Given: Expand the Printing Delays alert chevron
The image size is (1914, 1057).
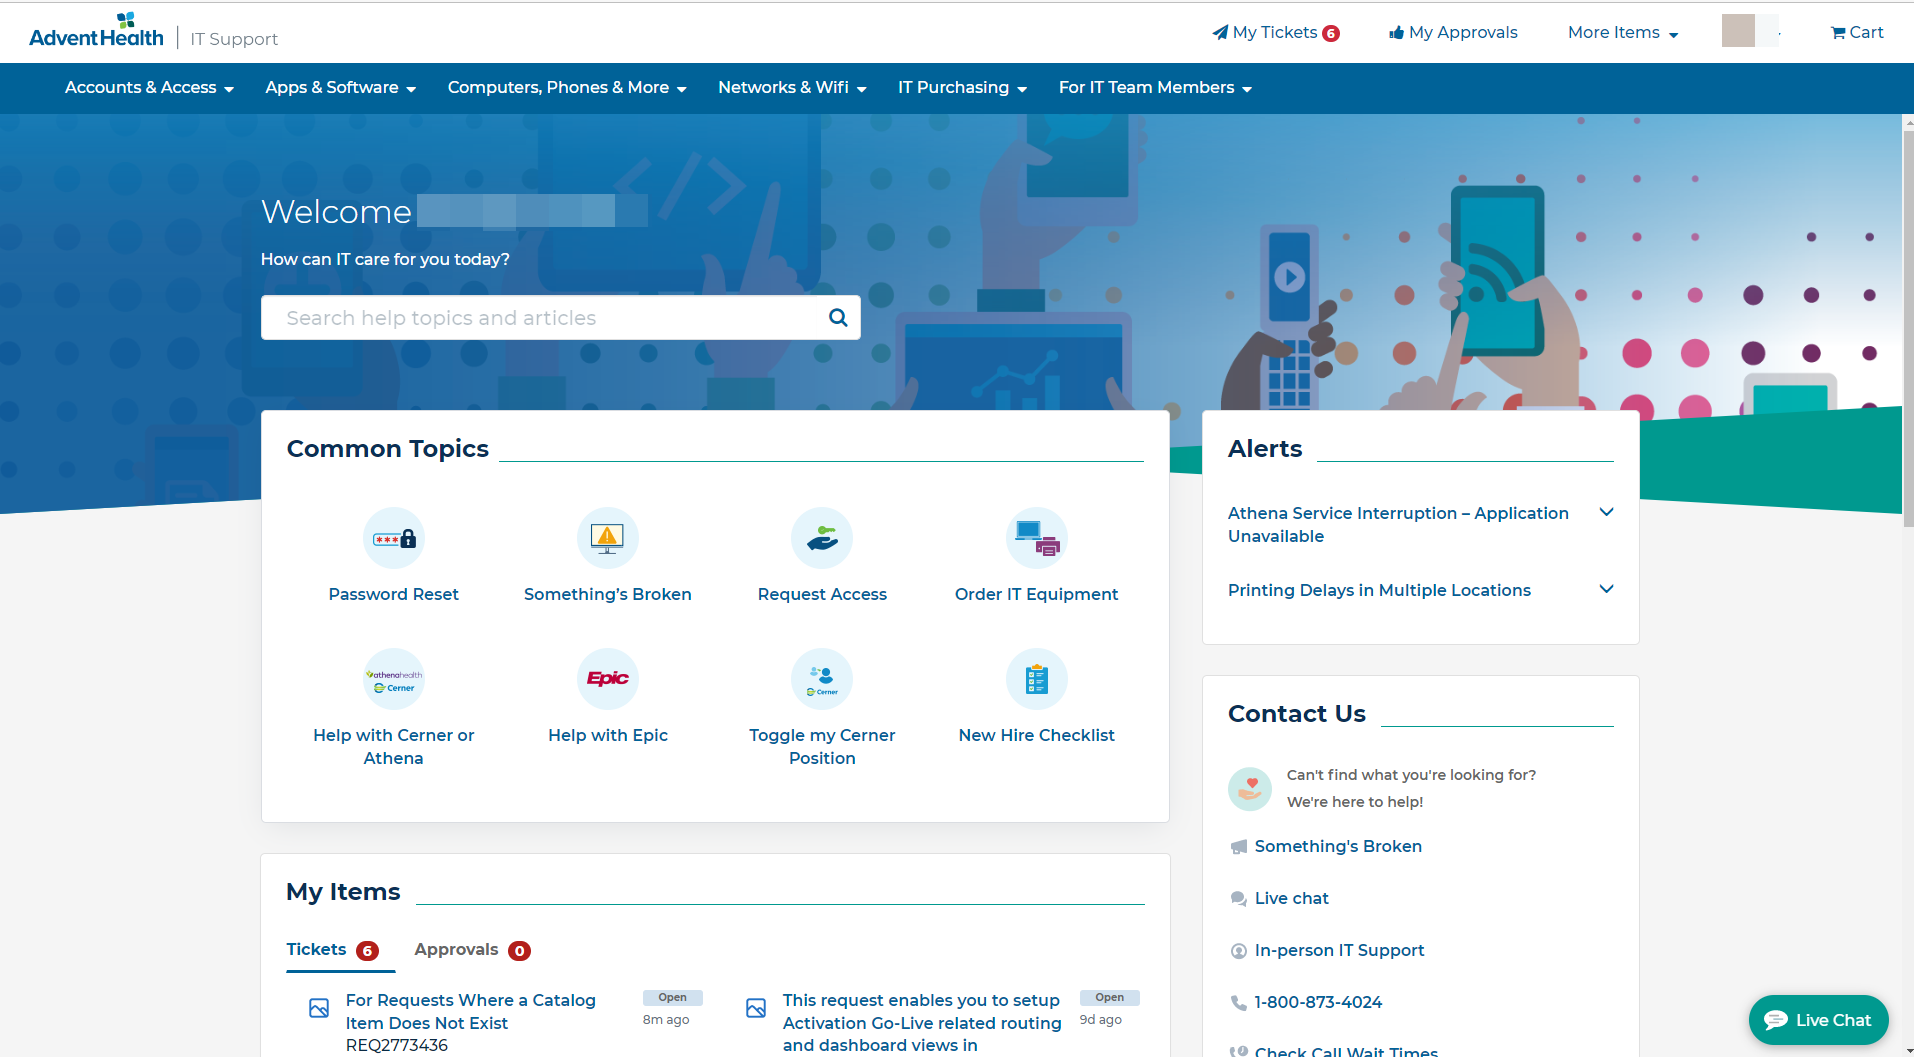Looking at the screenshot, I should pos(1606,590).
